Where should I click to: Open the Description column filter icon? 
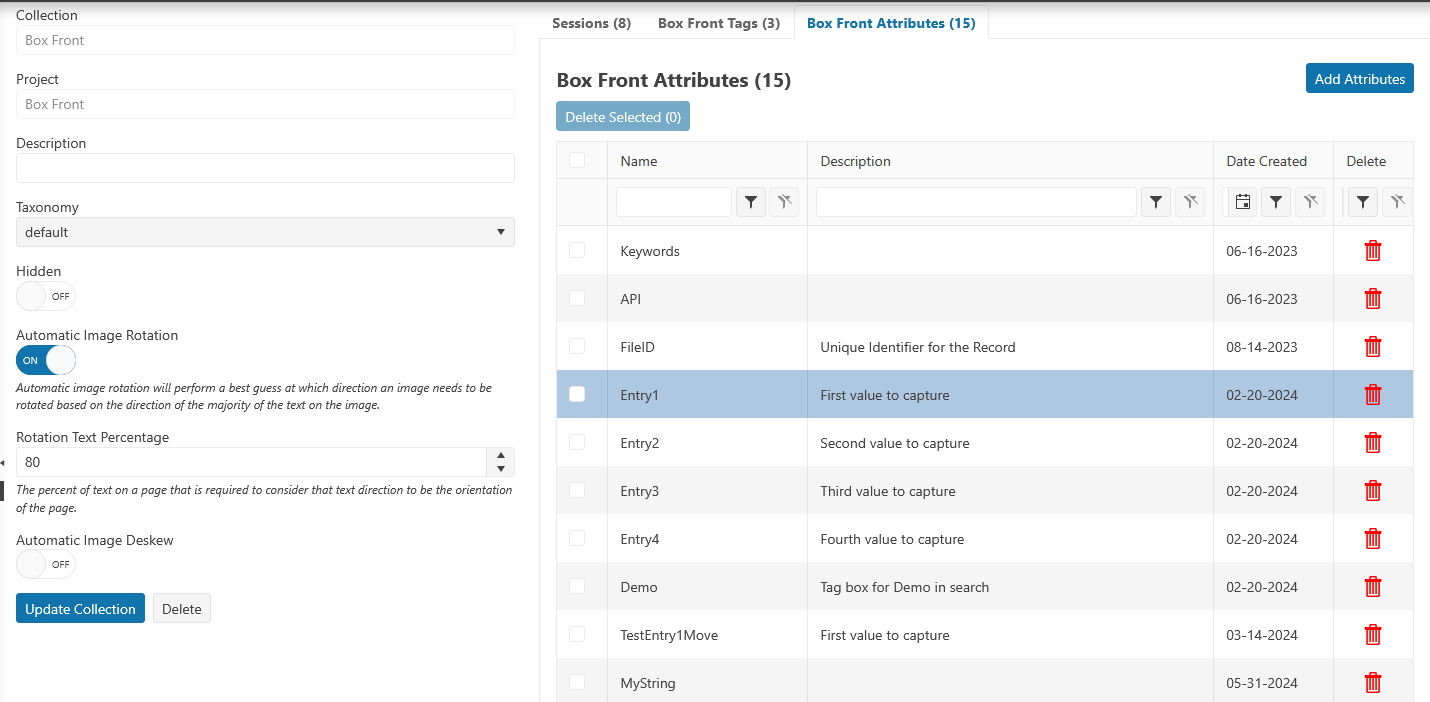1156,202
